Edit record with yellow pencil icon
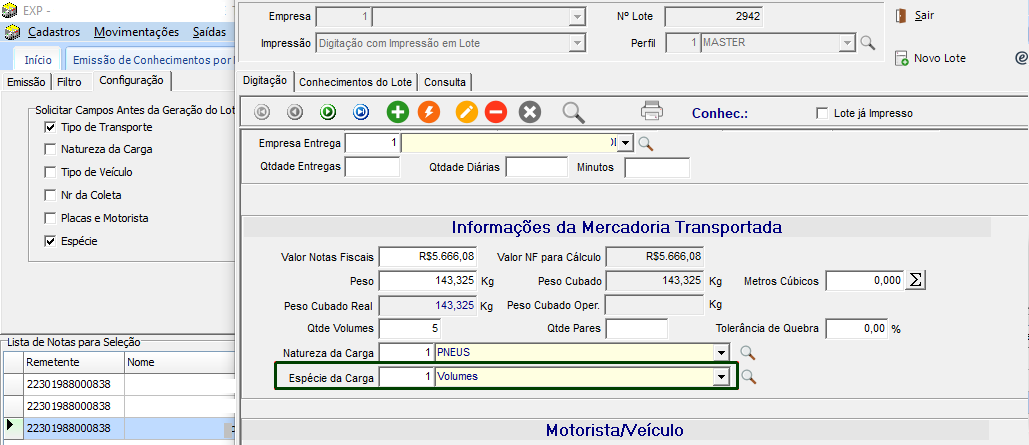This screenshot has height=445, width=1029. (x=467, y=112)
